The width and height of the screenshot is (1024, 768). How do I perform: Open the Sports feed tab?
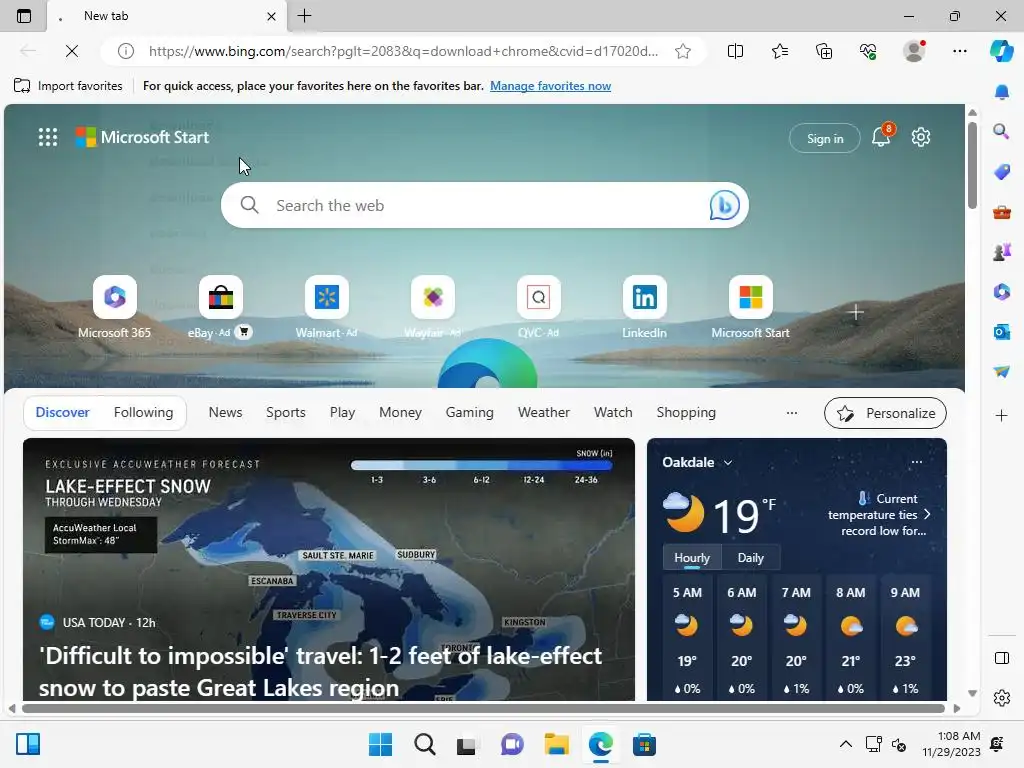coord(285,413)
